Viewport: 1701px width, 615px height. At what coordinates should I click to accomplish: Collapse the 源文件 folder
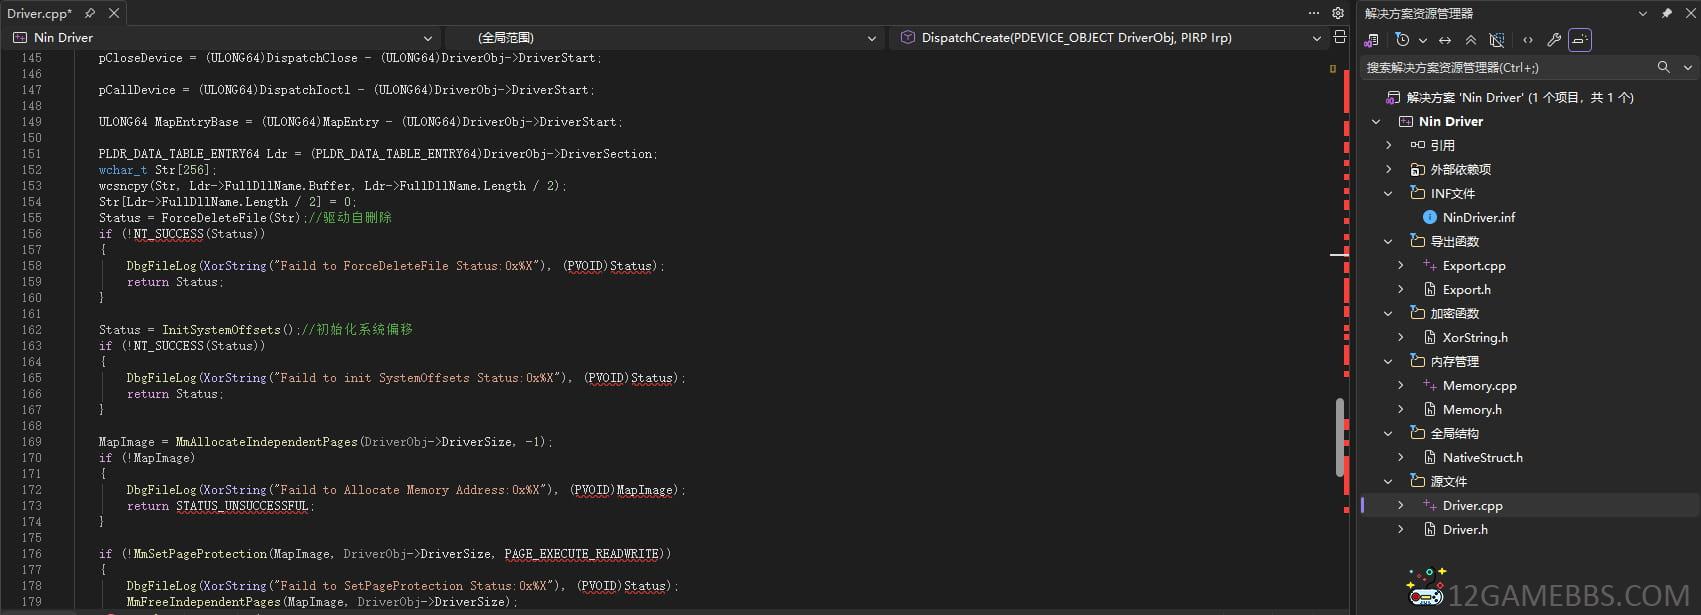pyautogui.click(x=1388, y=481)
